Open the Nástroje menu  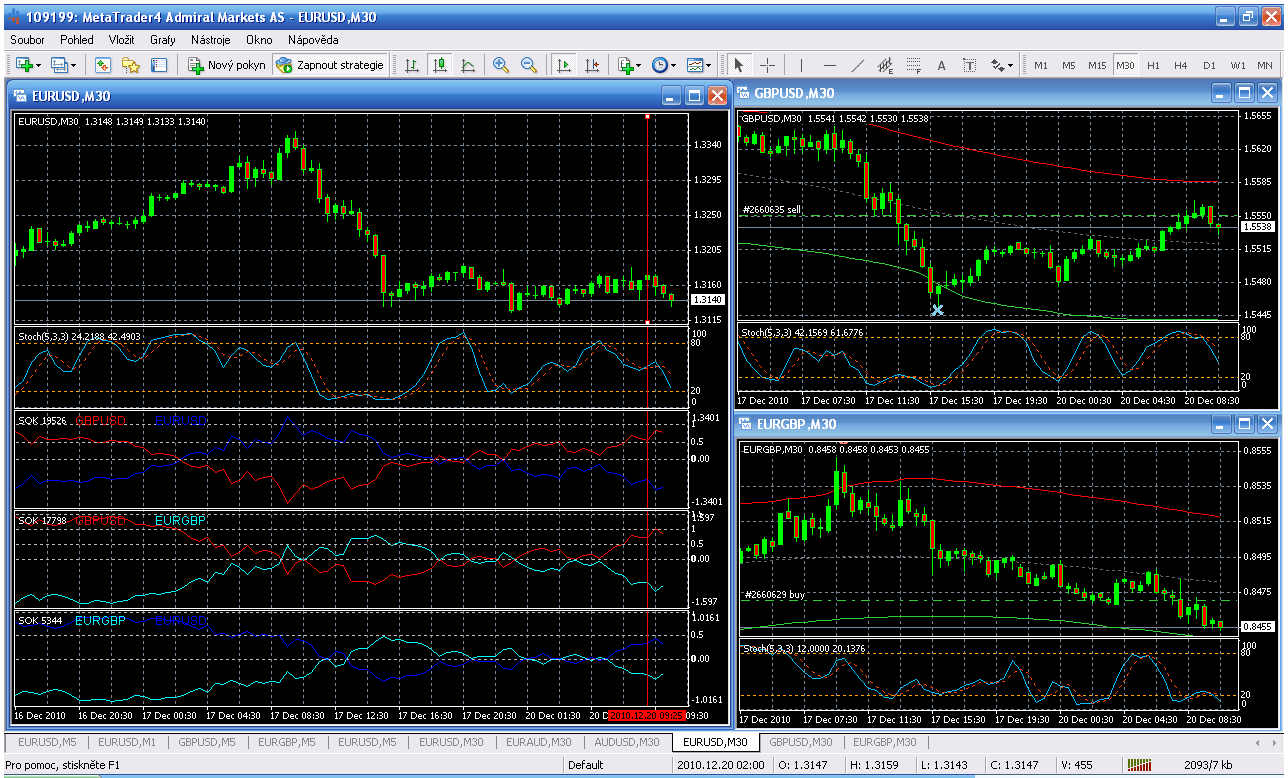pos(211,40)
